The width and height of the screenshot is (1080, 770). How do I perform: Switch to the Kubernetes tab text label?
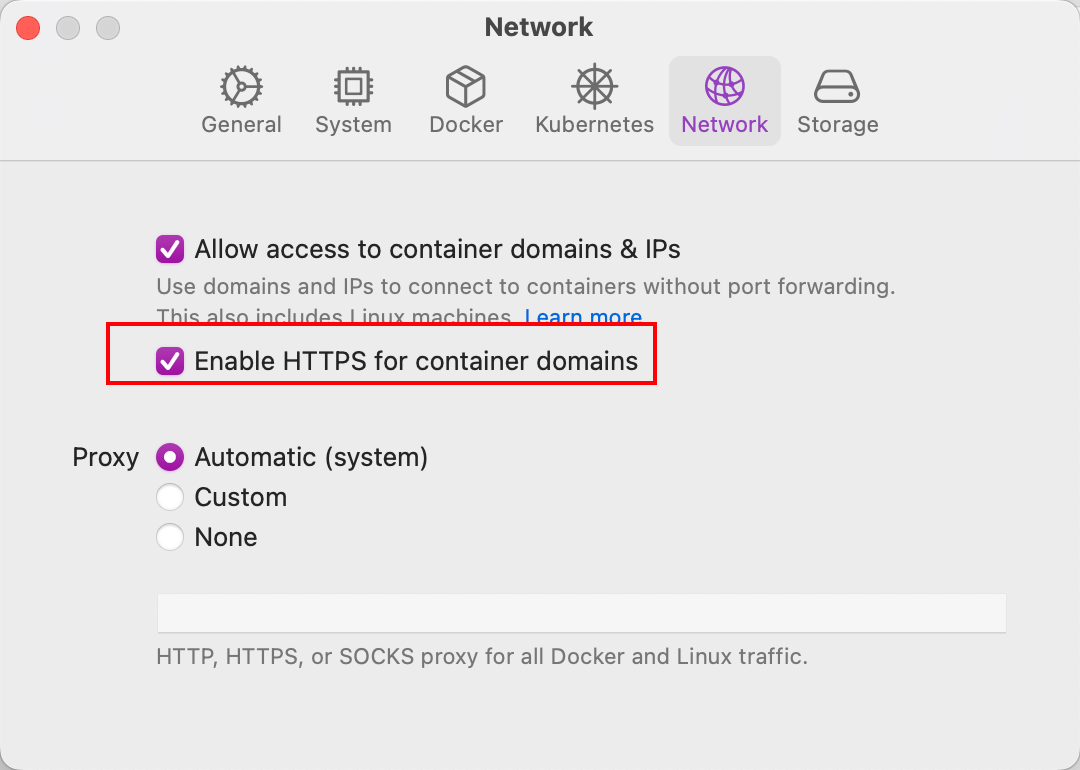pos(594,125)
